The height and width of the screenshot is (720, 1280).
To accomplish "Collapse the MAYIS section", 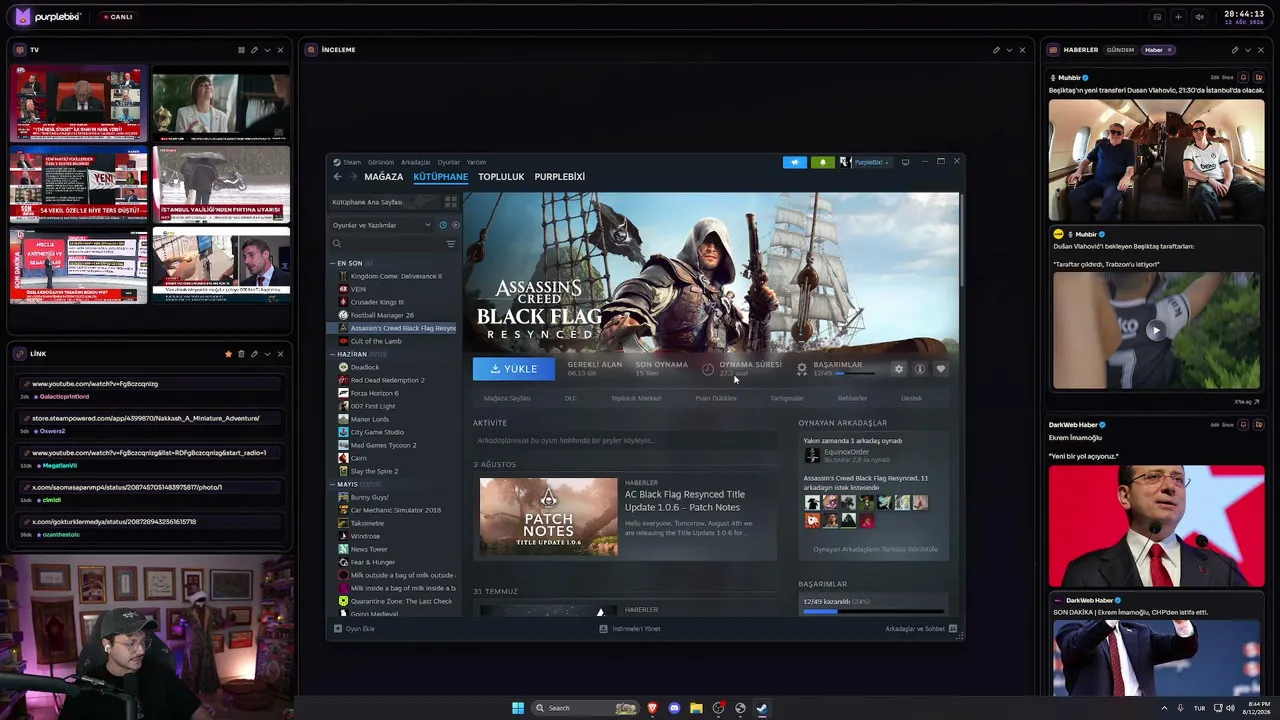I will click(333, 484).
